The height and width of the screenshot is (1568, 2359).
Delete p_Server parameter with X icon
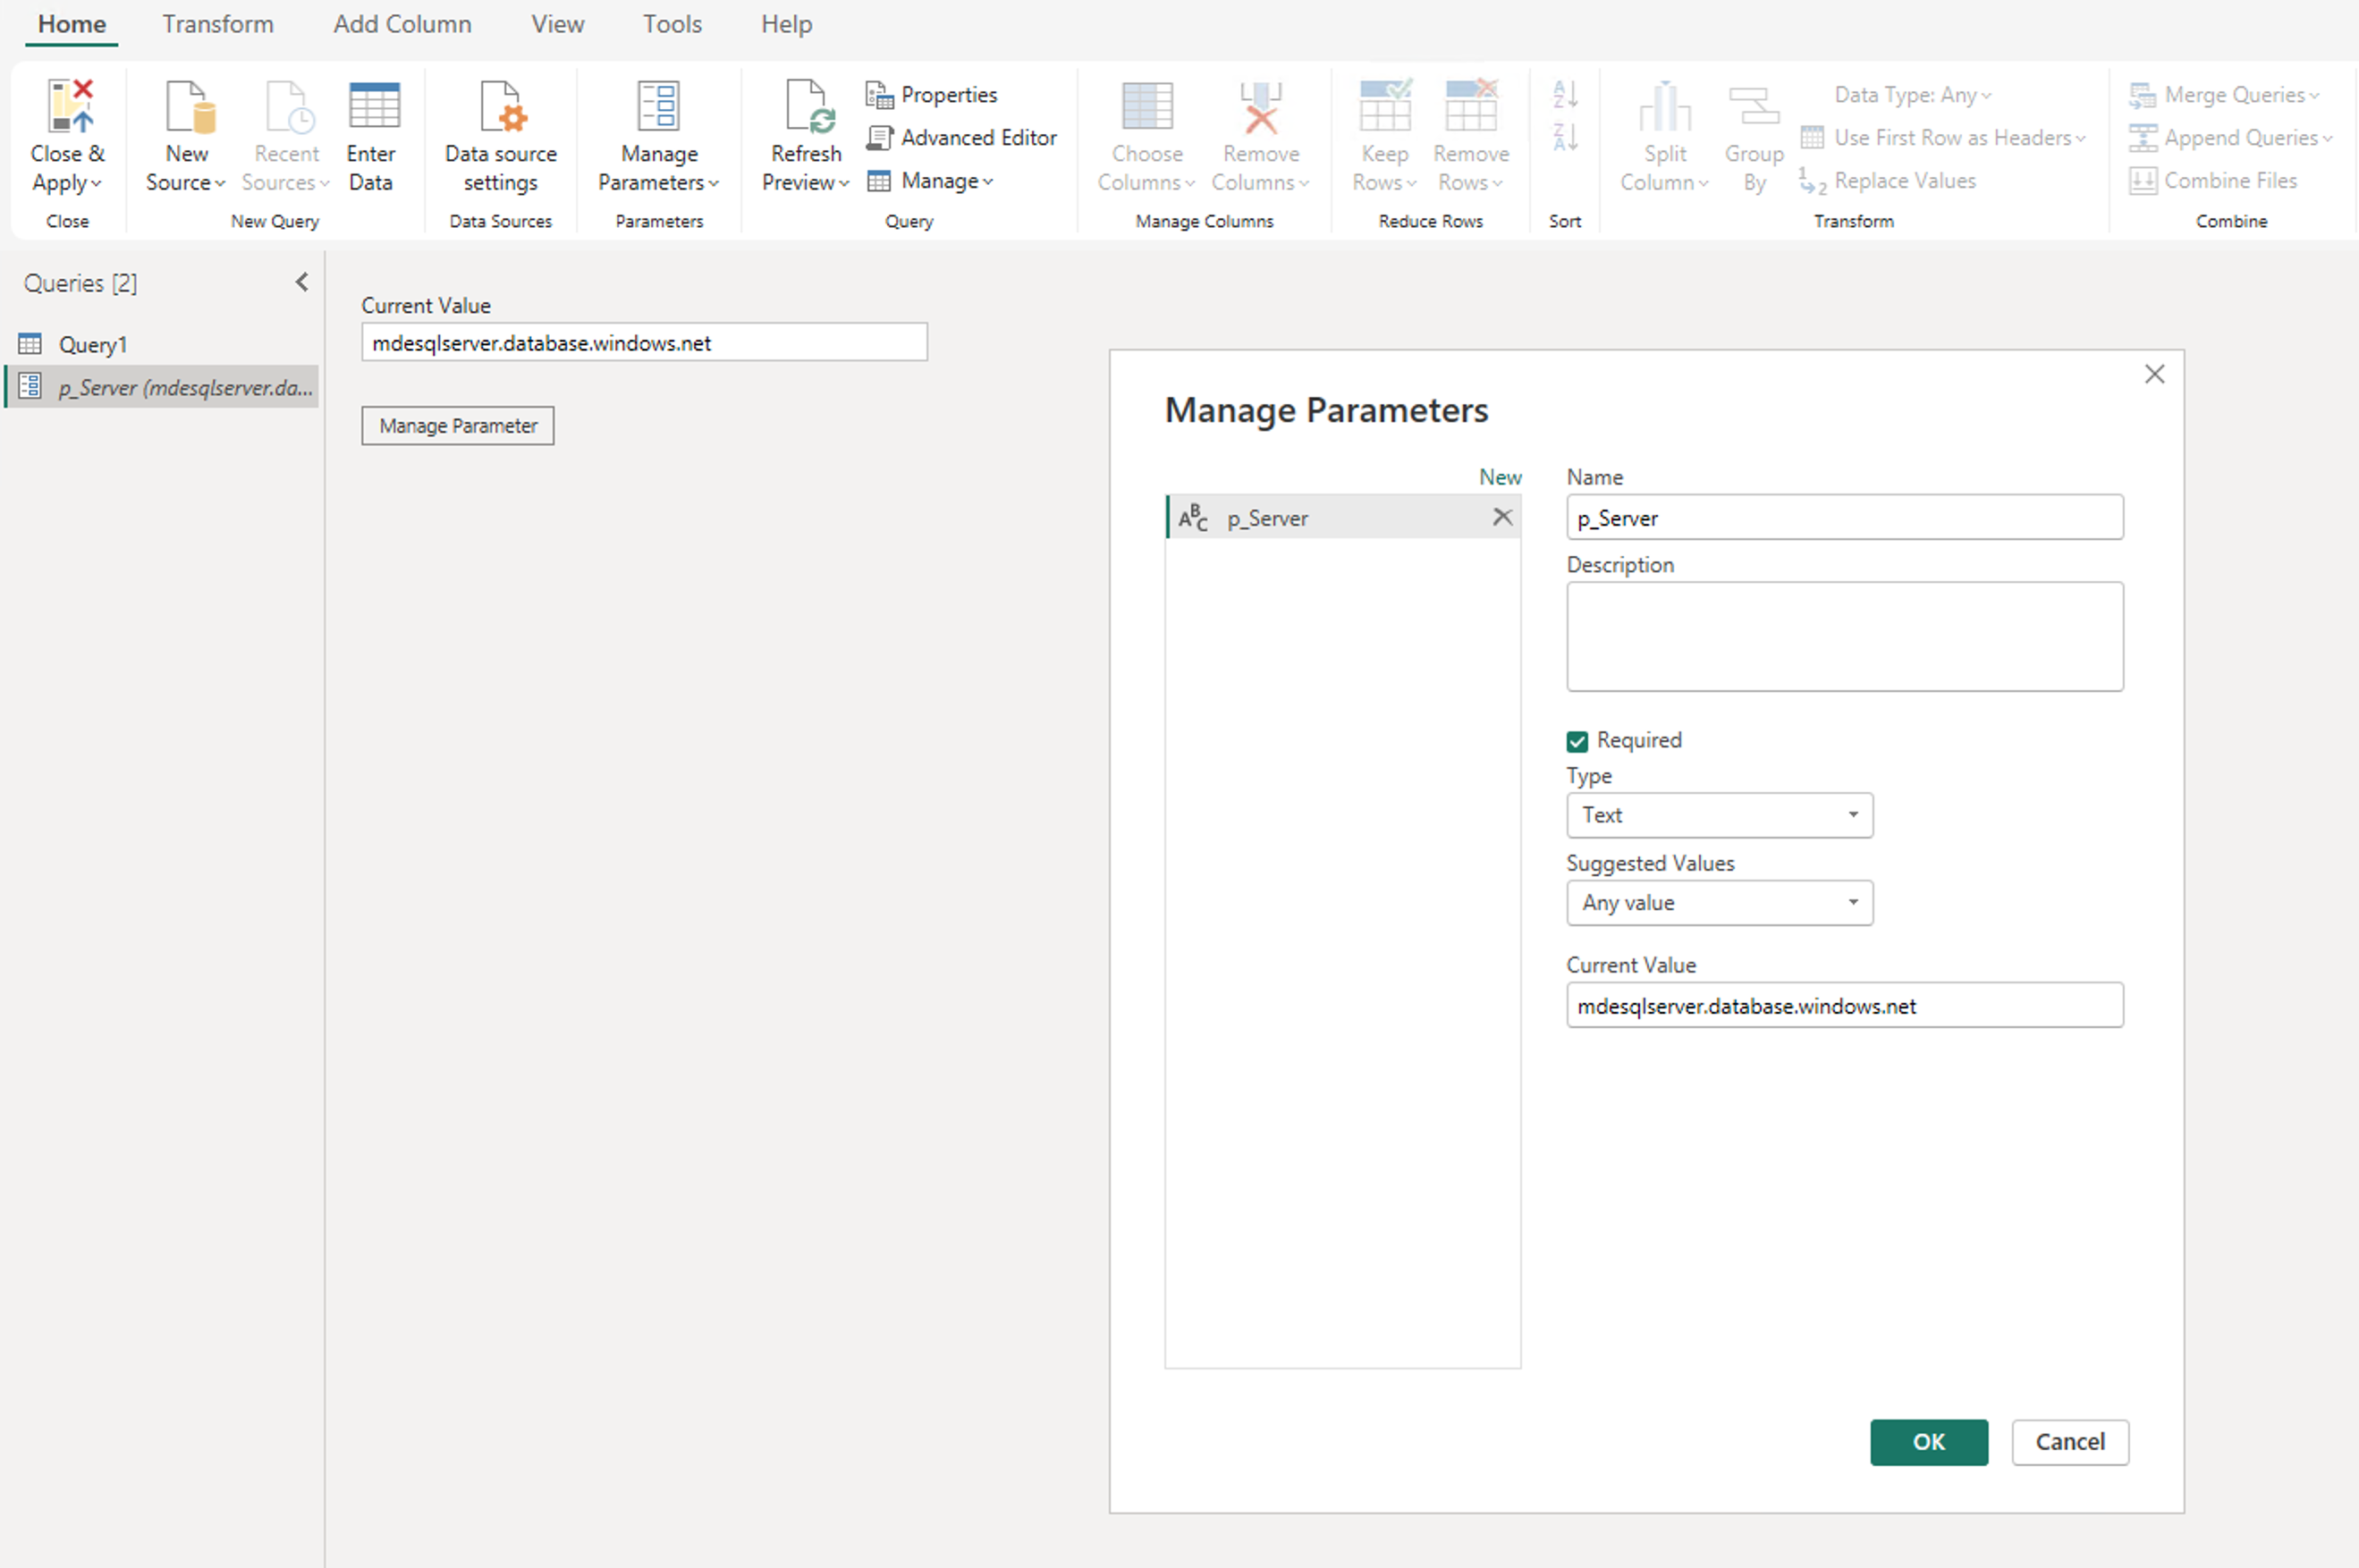click(1502, 517)
